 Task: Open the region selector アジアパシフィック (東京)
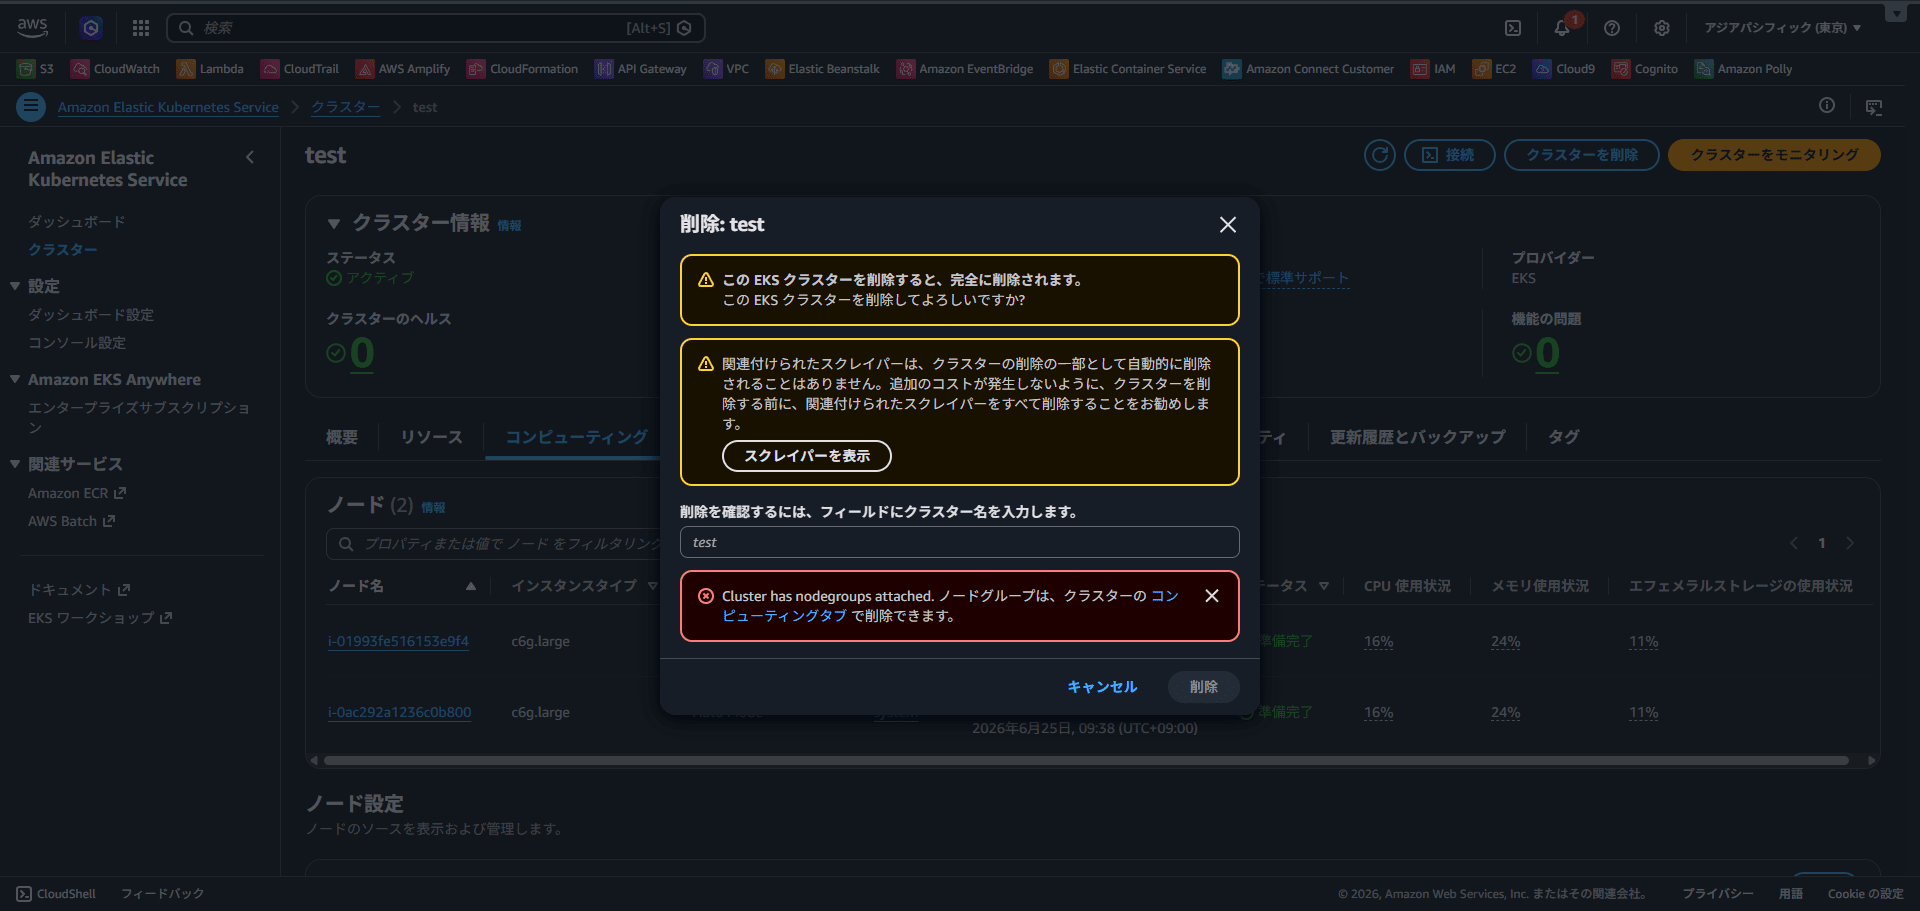point(1783,28)
